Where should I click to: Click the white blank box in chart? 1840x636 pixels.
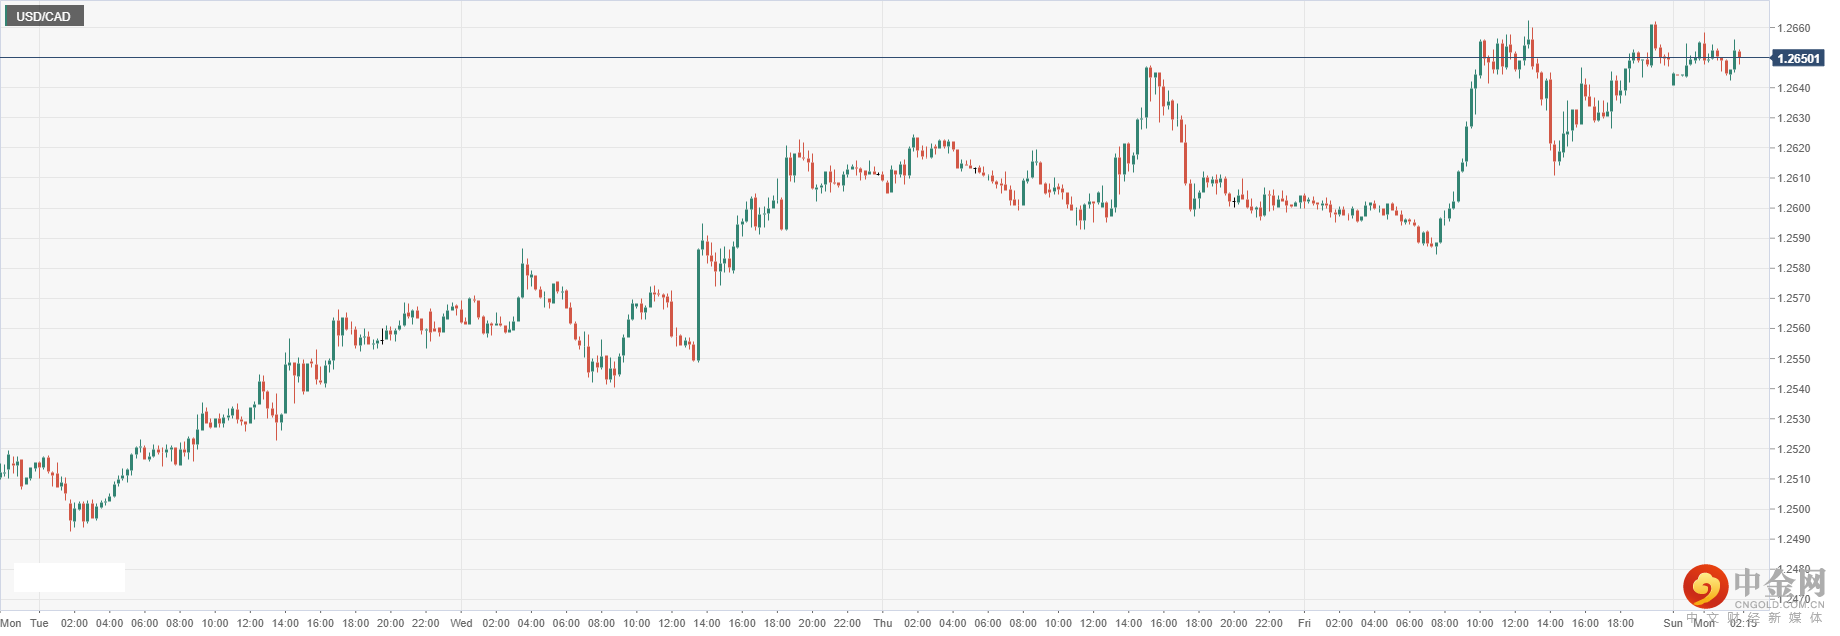click(x=69, y=577)
